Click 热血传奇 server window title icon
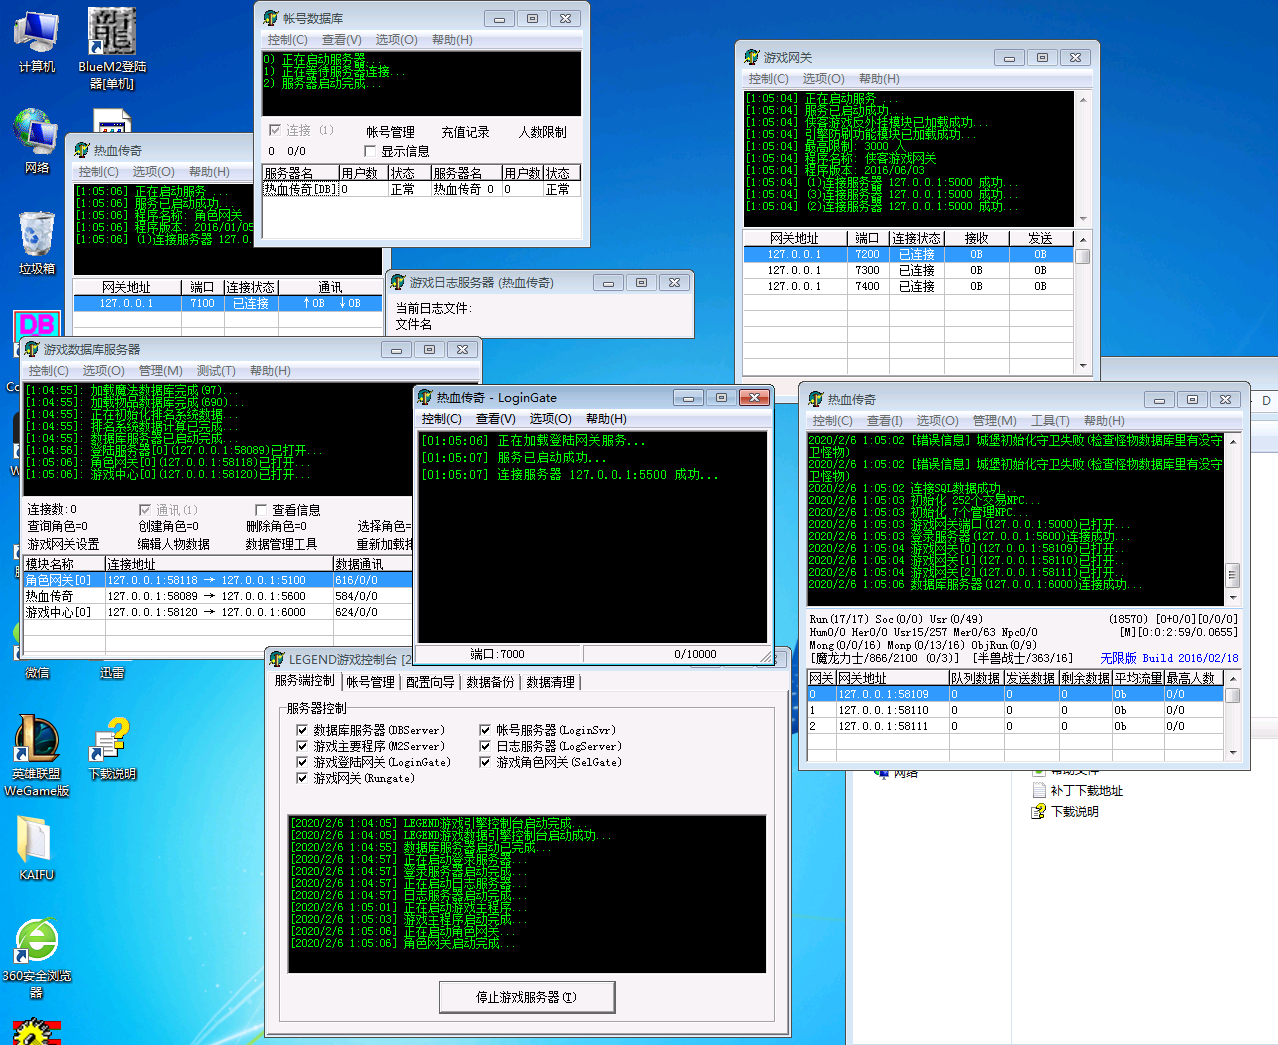Screen dimensions: 1278x1045 815,399
